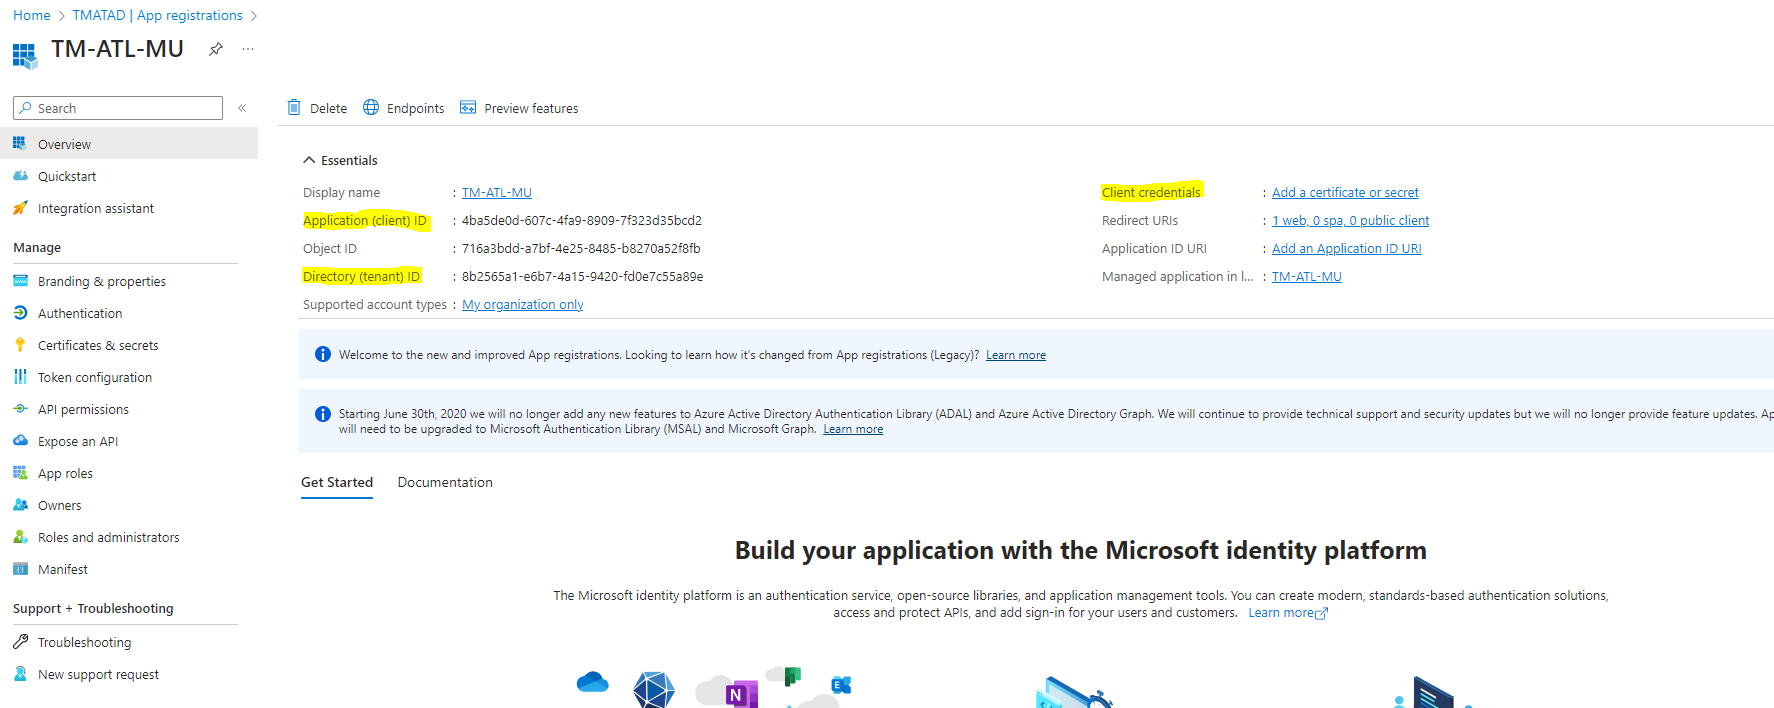Screen dimensions: 1774x708
Task: Open Certificates & secrets from the key icon
Action: click(x=20, y=345)
